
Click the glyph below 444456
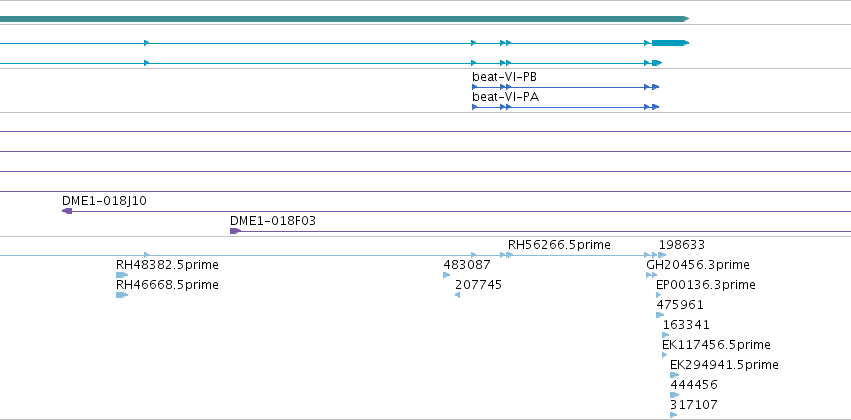[x=675, y=396]
